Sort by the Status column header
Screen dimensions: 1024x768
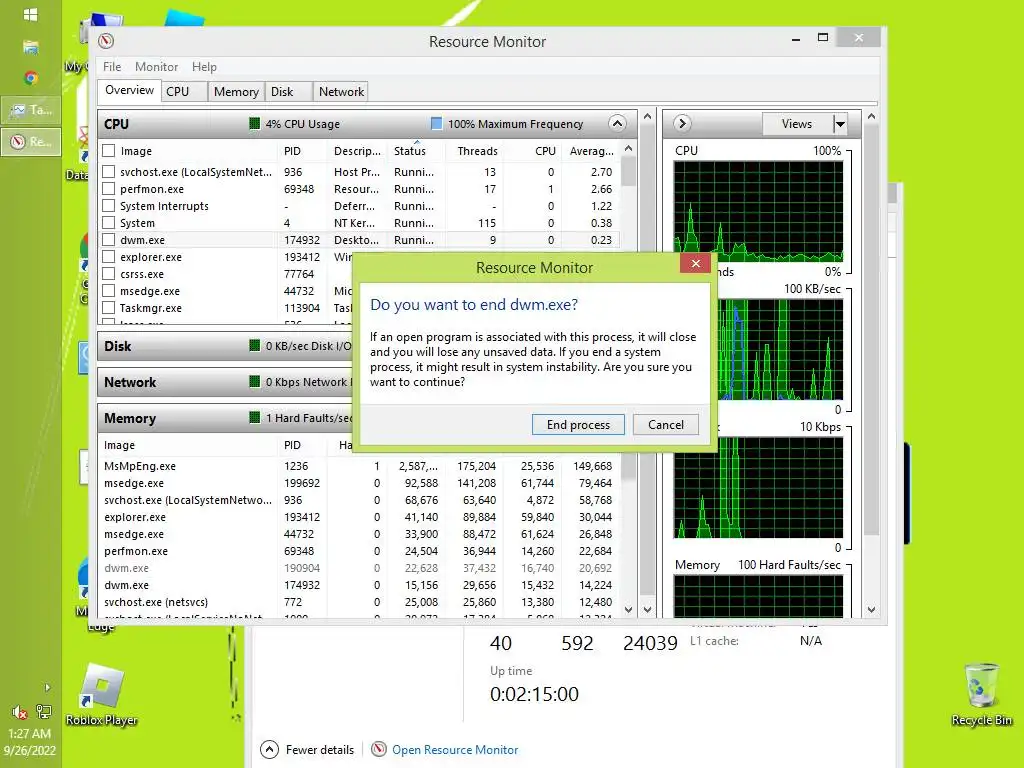pyautogui.click(x=416, y=151)
